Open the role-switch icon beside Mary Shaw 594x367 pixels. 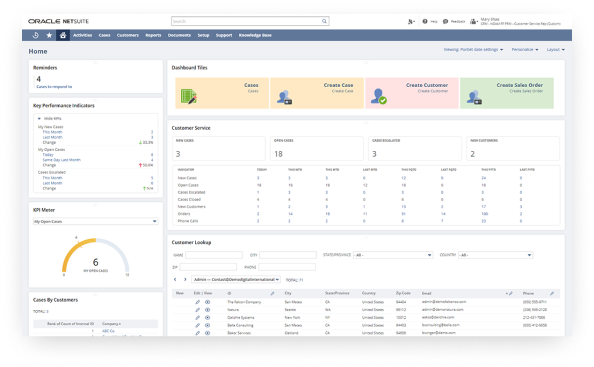click(x=474, y=22)
